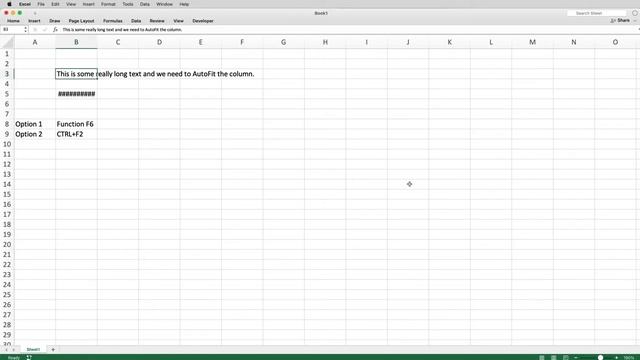Image resolution: width=640 pixels, height=360 pixels.
Task: Switch to Normal view in status bar
Action: pos(542,358)
